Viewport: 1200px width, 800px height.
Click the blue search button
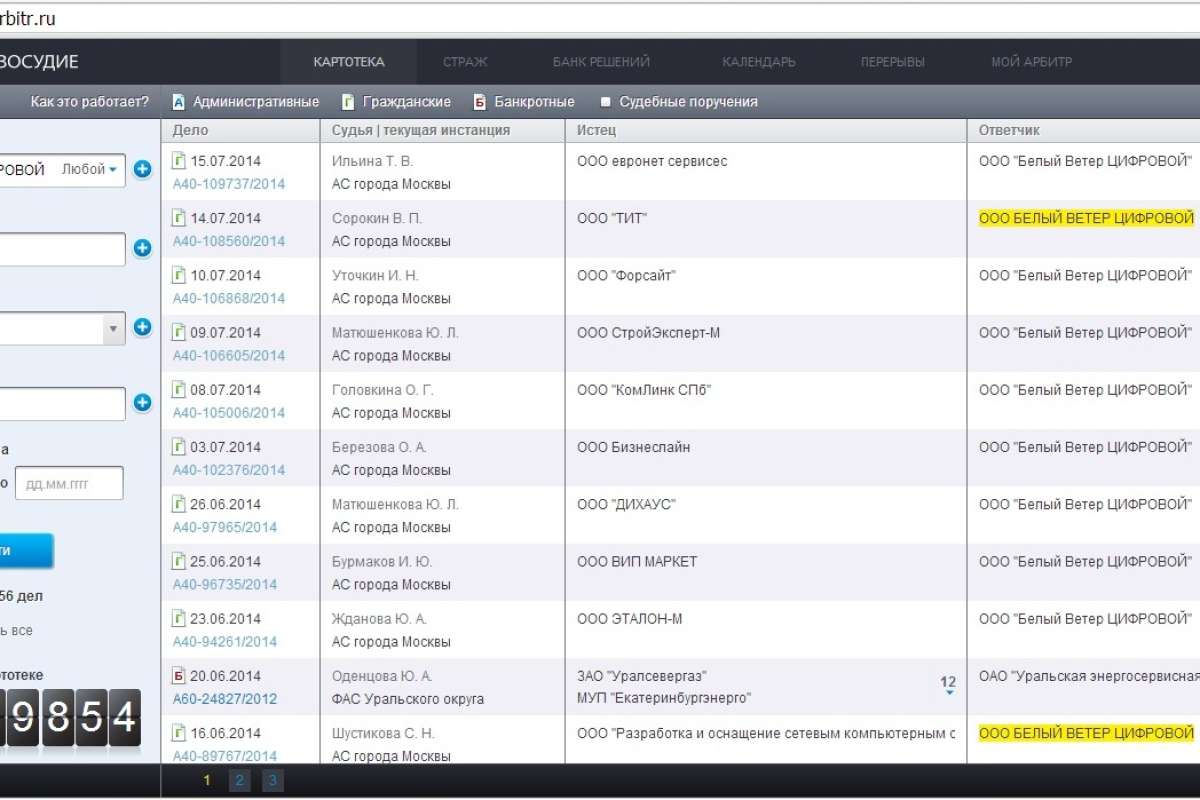point(27,550)
